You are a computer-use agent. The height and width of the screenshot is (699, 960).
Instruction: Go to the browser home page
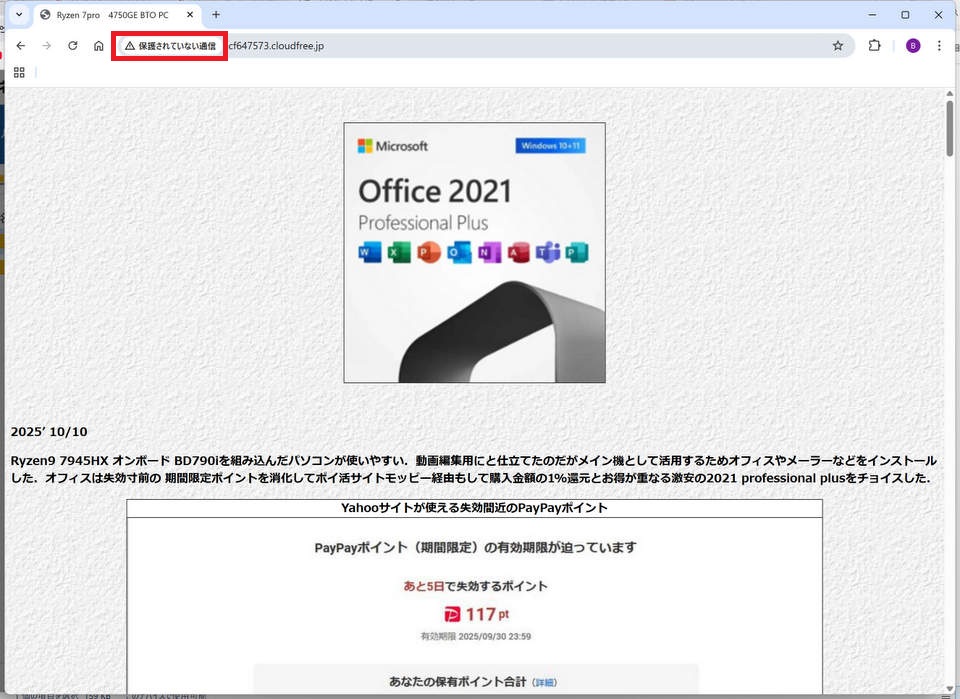click(x=98, y=46)
